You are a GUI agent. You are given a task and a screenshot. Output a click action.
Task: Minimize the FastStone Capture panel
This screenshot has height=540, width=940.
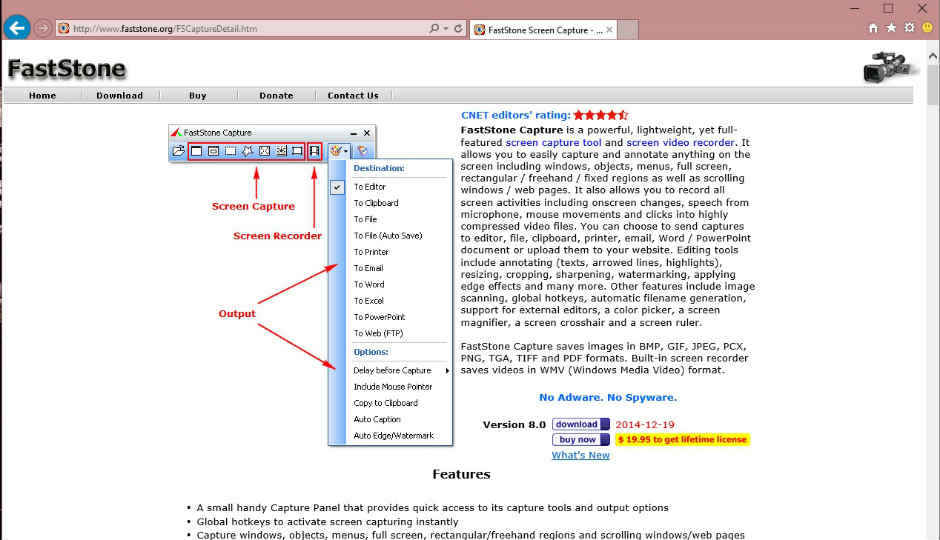coord(354,133)
